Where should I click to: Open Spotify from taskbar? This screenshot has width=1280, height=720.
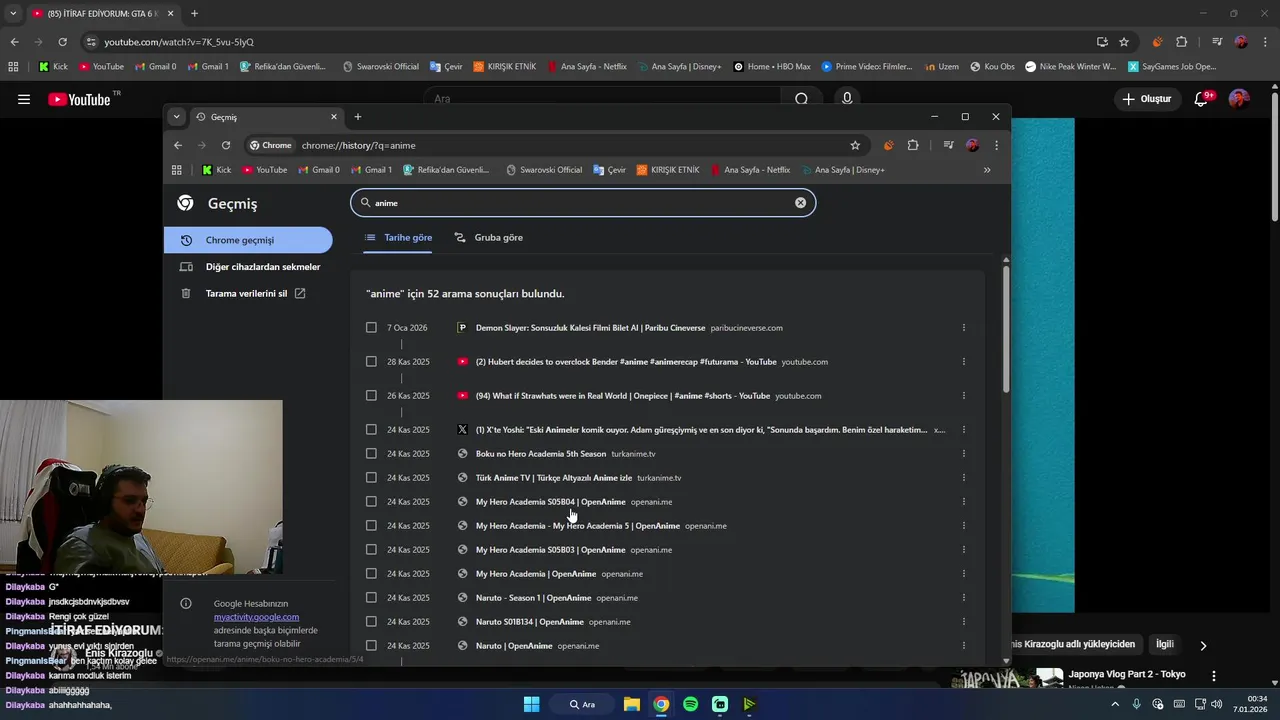point(690,704)
